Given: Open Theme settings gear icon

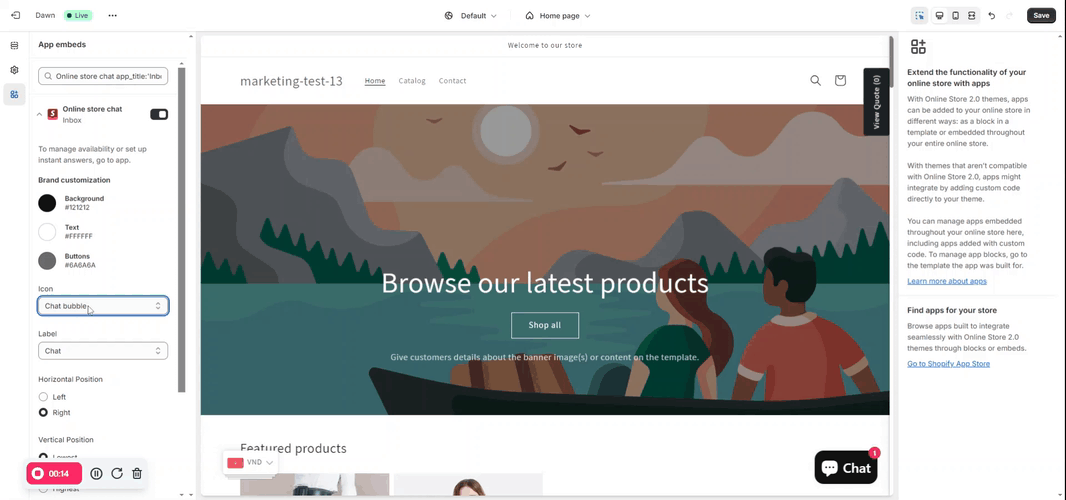Looking at the screenshot, I should click(x=14, y=70).
